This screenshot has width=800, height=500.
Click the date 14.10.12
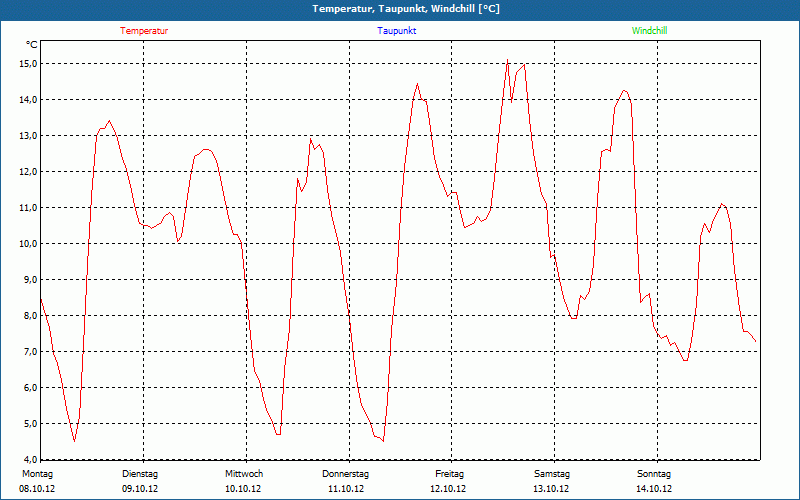[654, 489]
